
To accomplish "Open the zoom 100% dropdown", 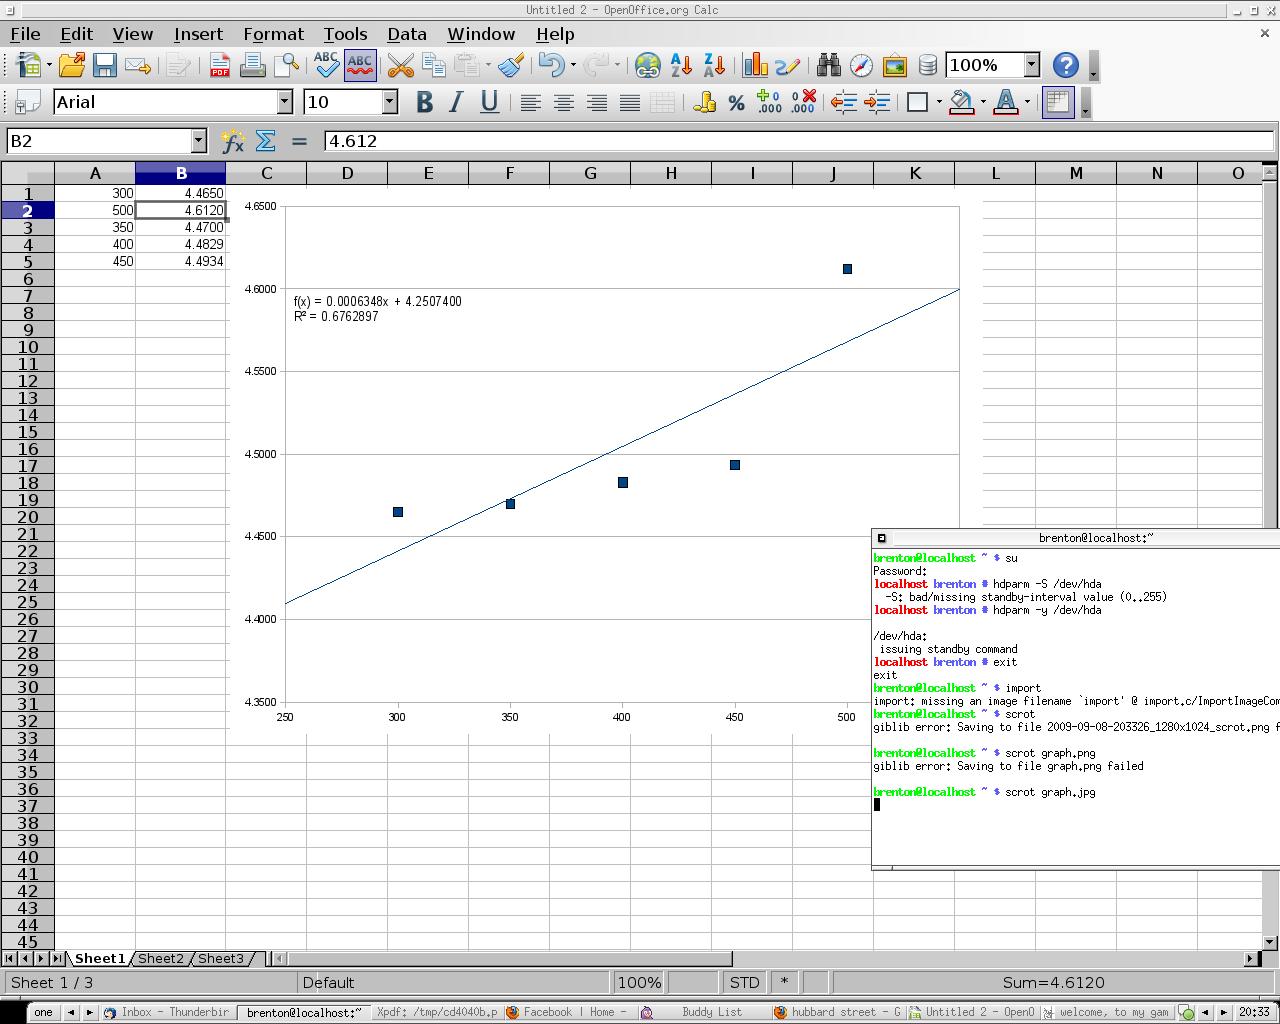I will 1032,66.
